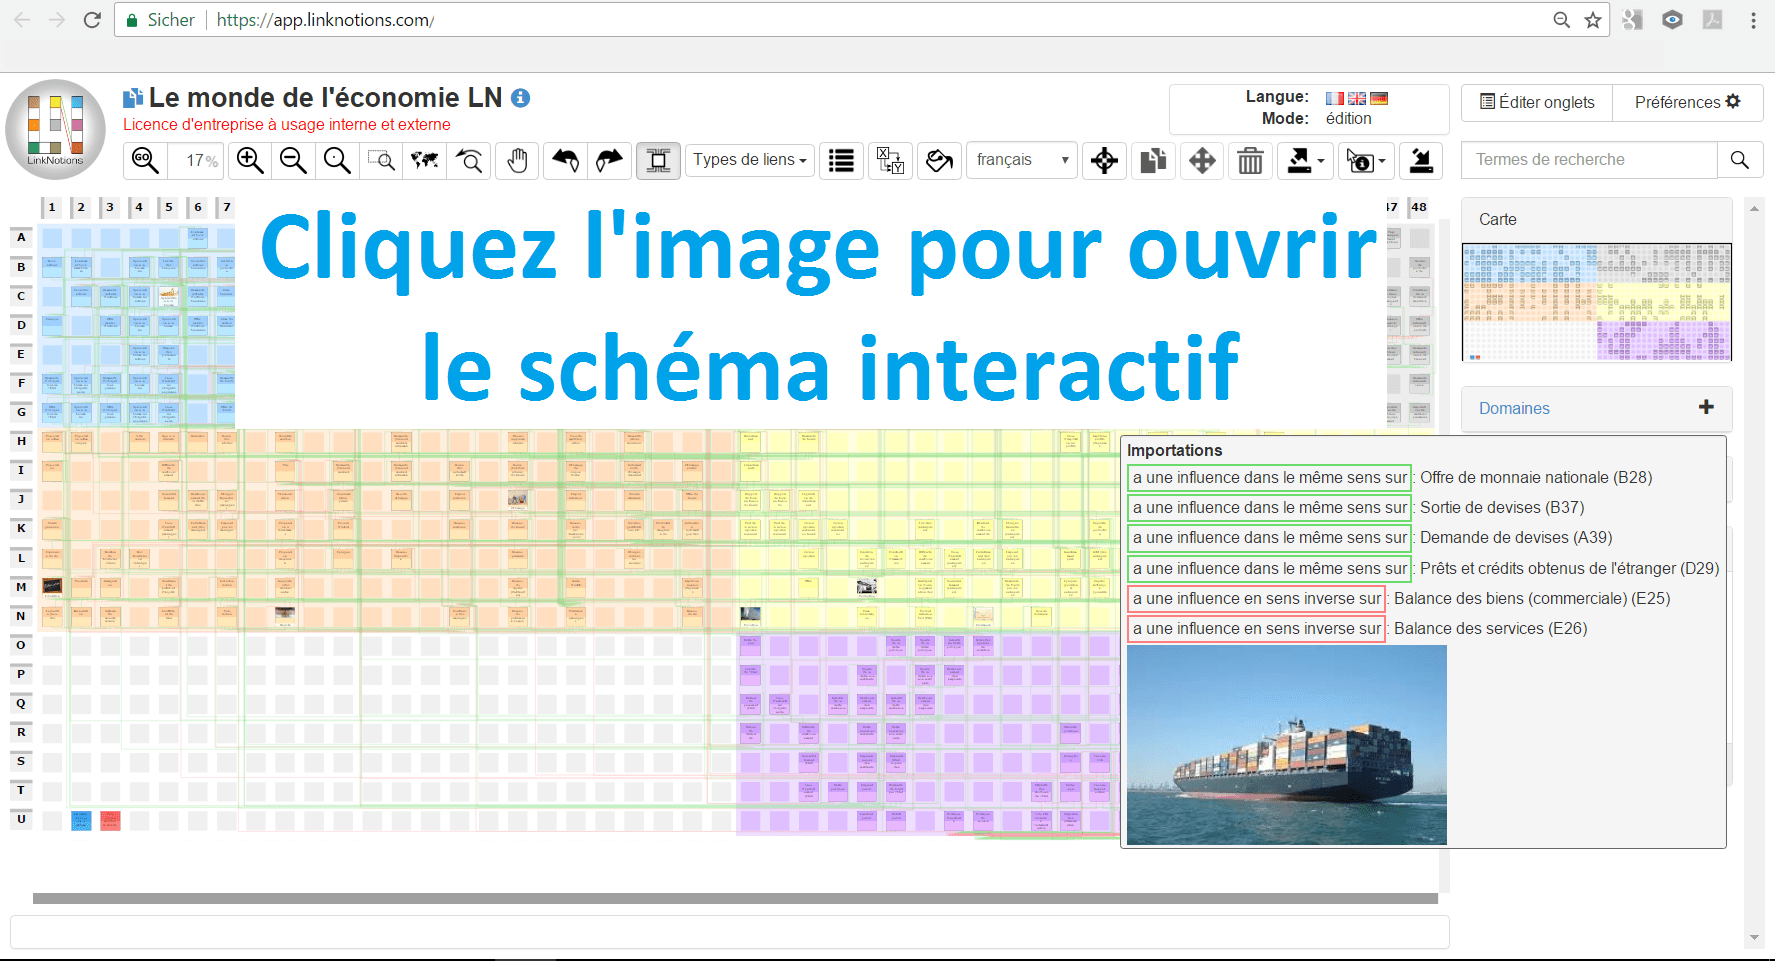Open the browser three-dot menu
This screenshot has height=961, width=1775.
pyautogui.click(x=1753, y=20)
